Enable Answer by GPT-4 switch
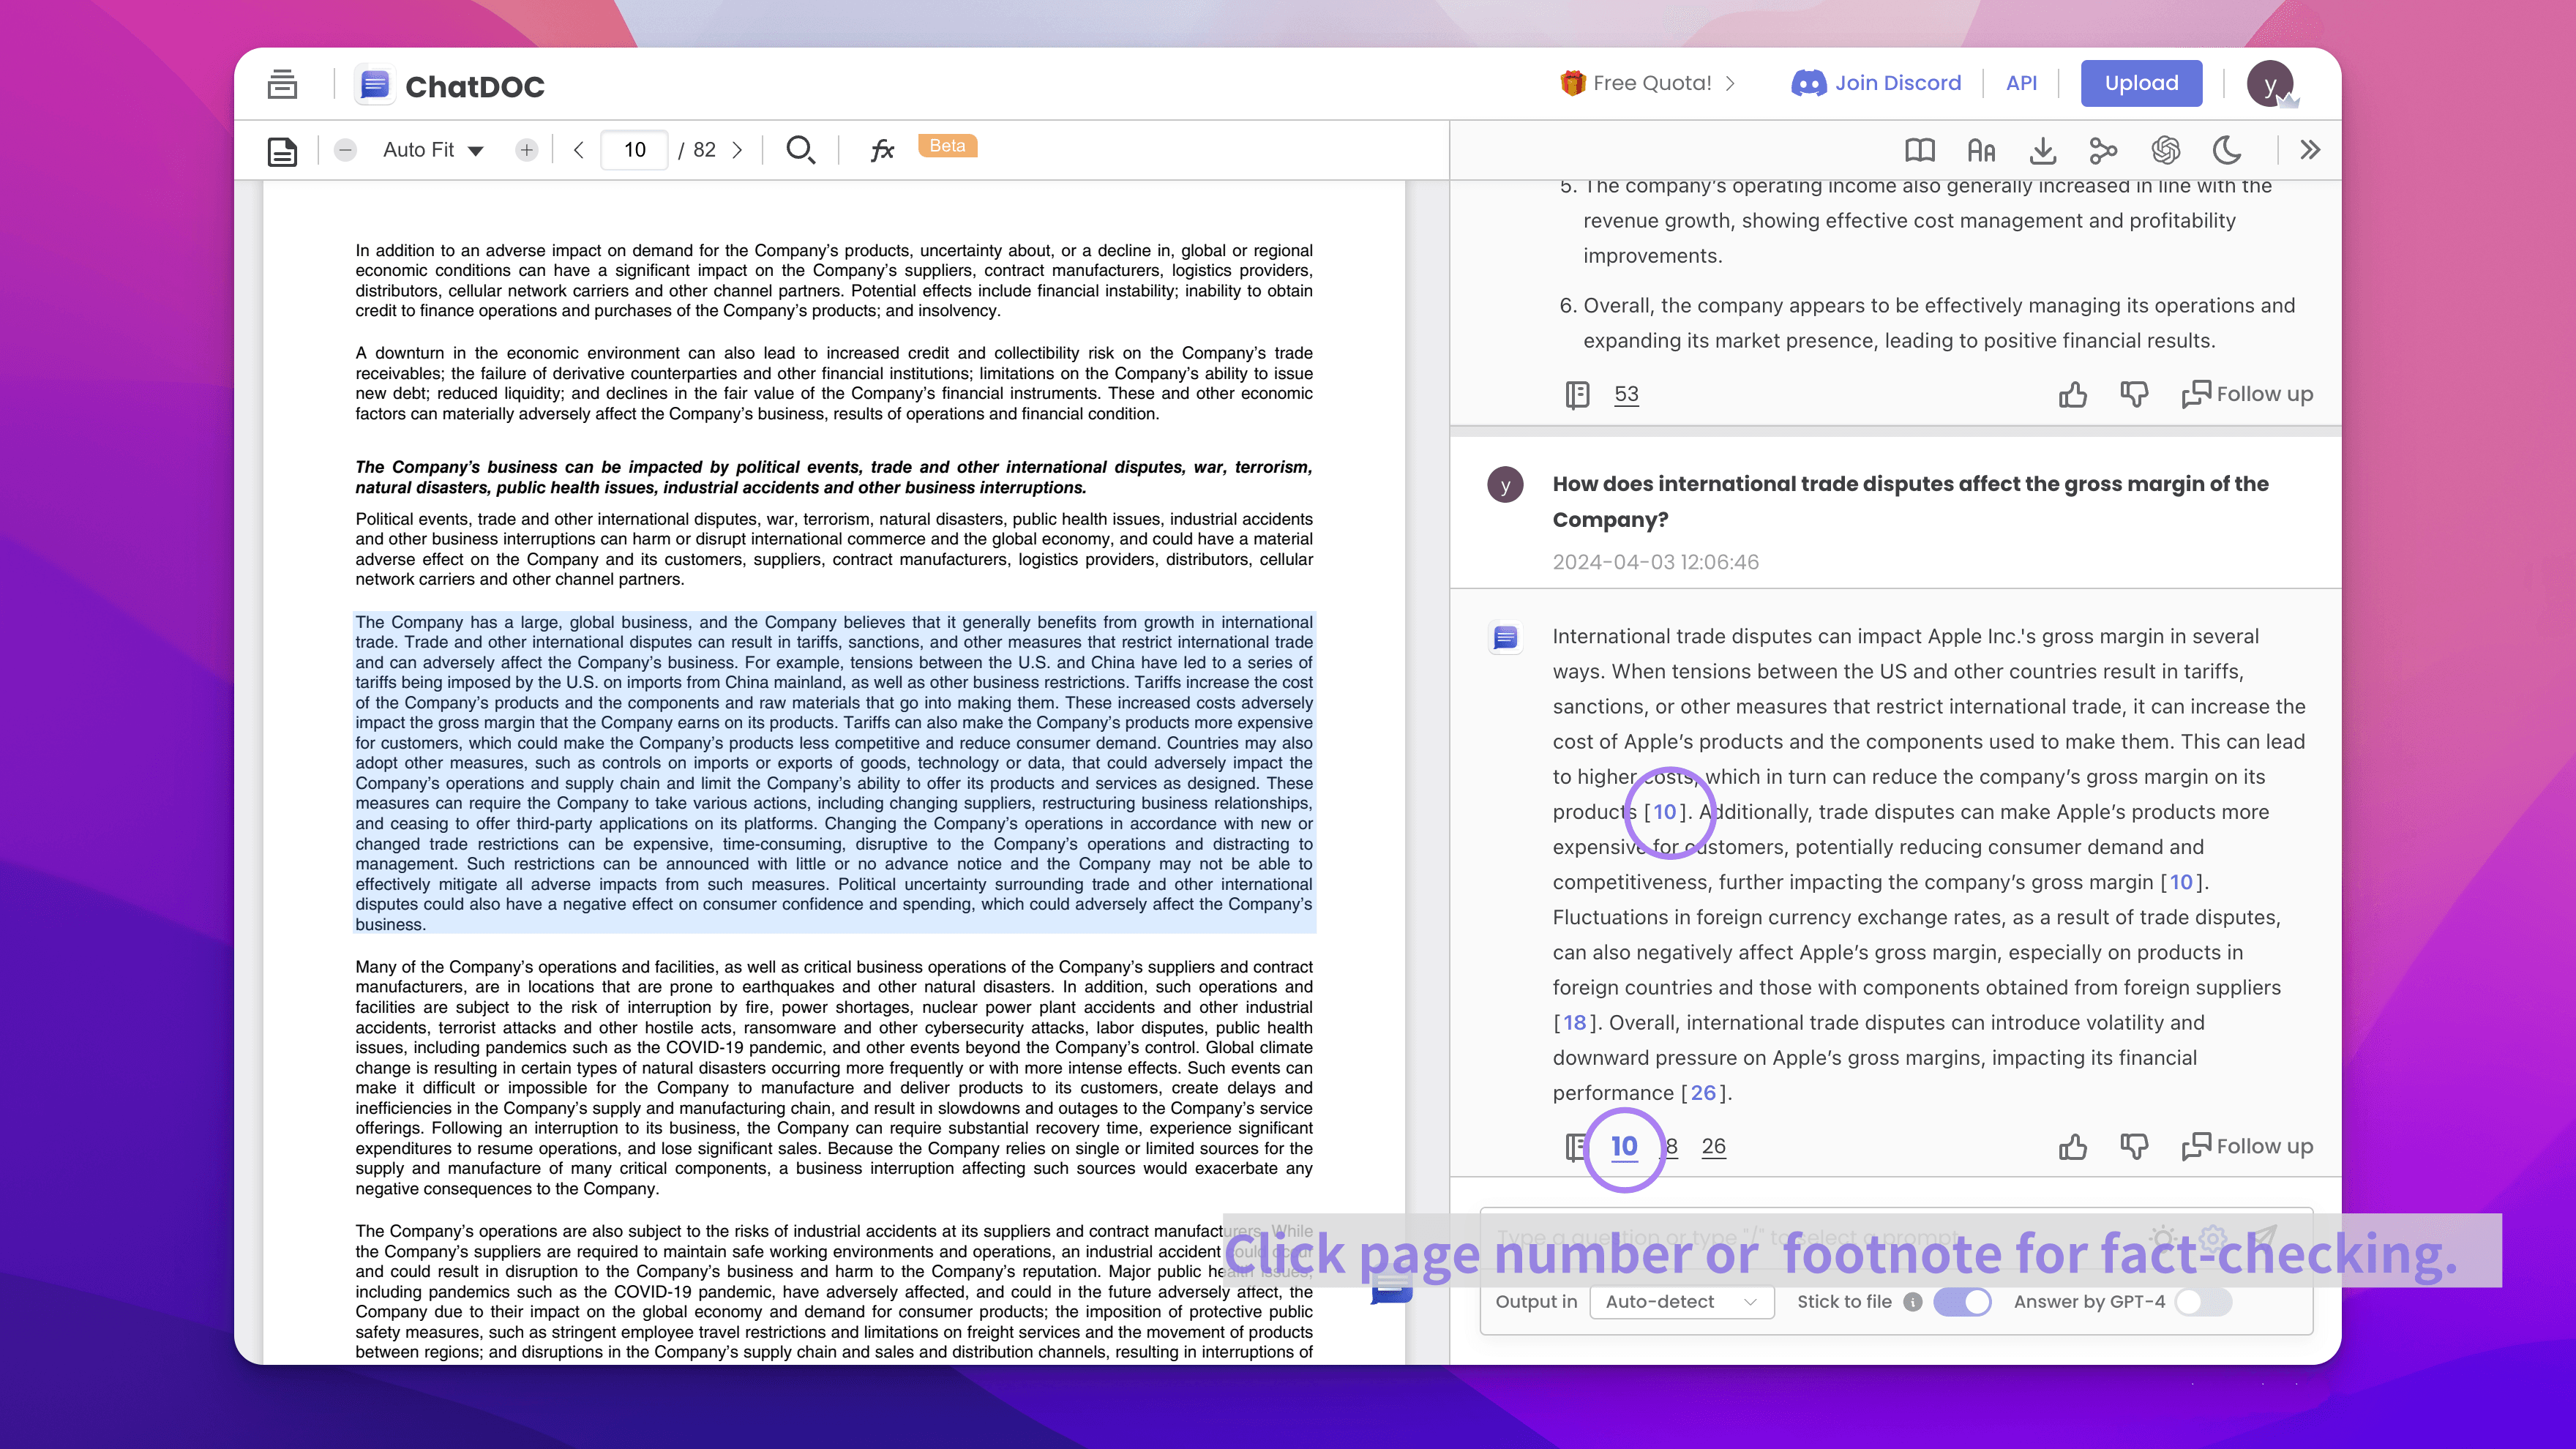 [2202, 1301]
